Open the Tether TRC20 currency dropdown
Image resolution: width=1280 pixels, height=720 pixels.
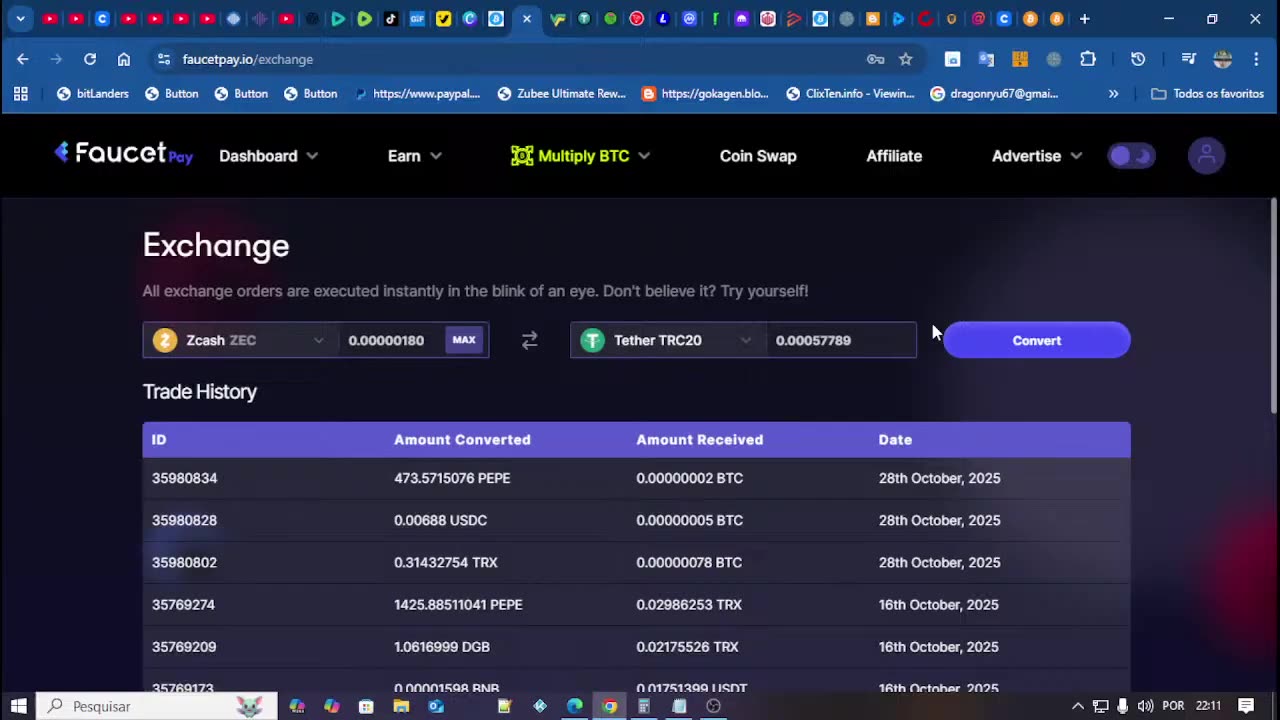(x=667, y=340)
